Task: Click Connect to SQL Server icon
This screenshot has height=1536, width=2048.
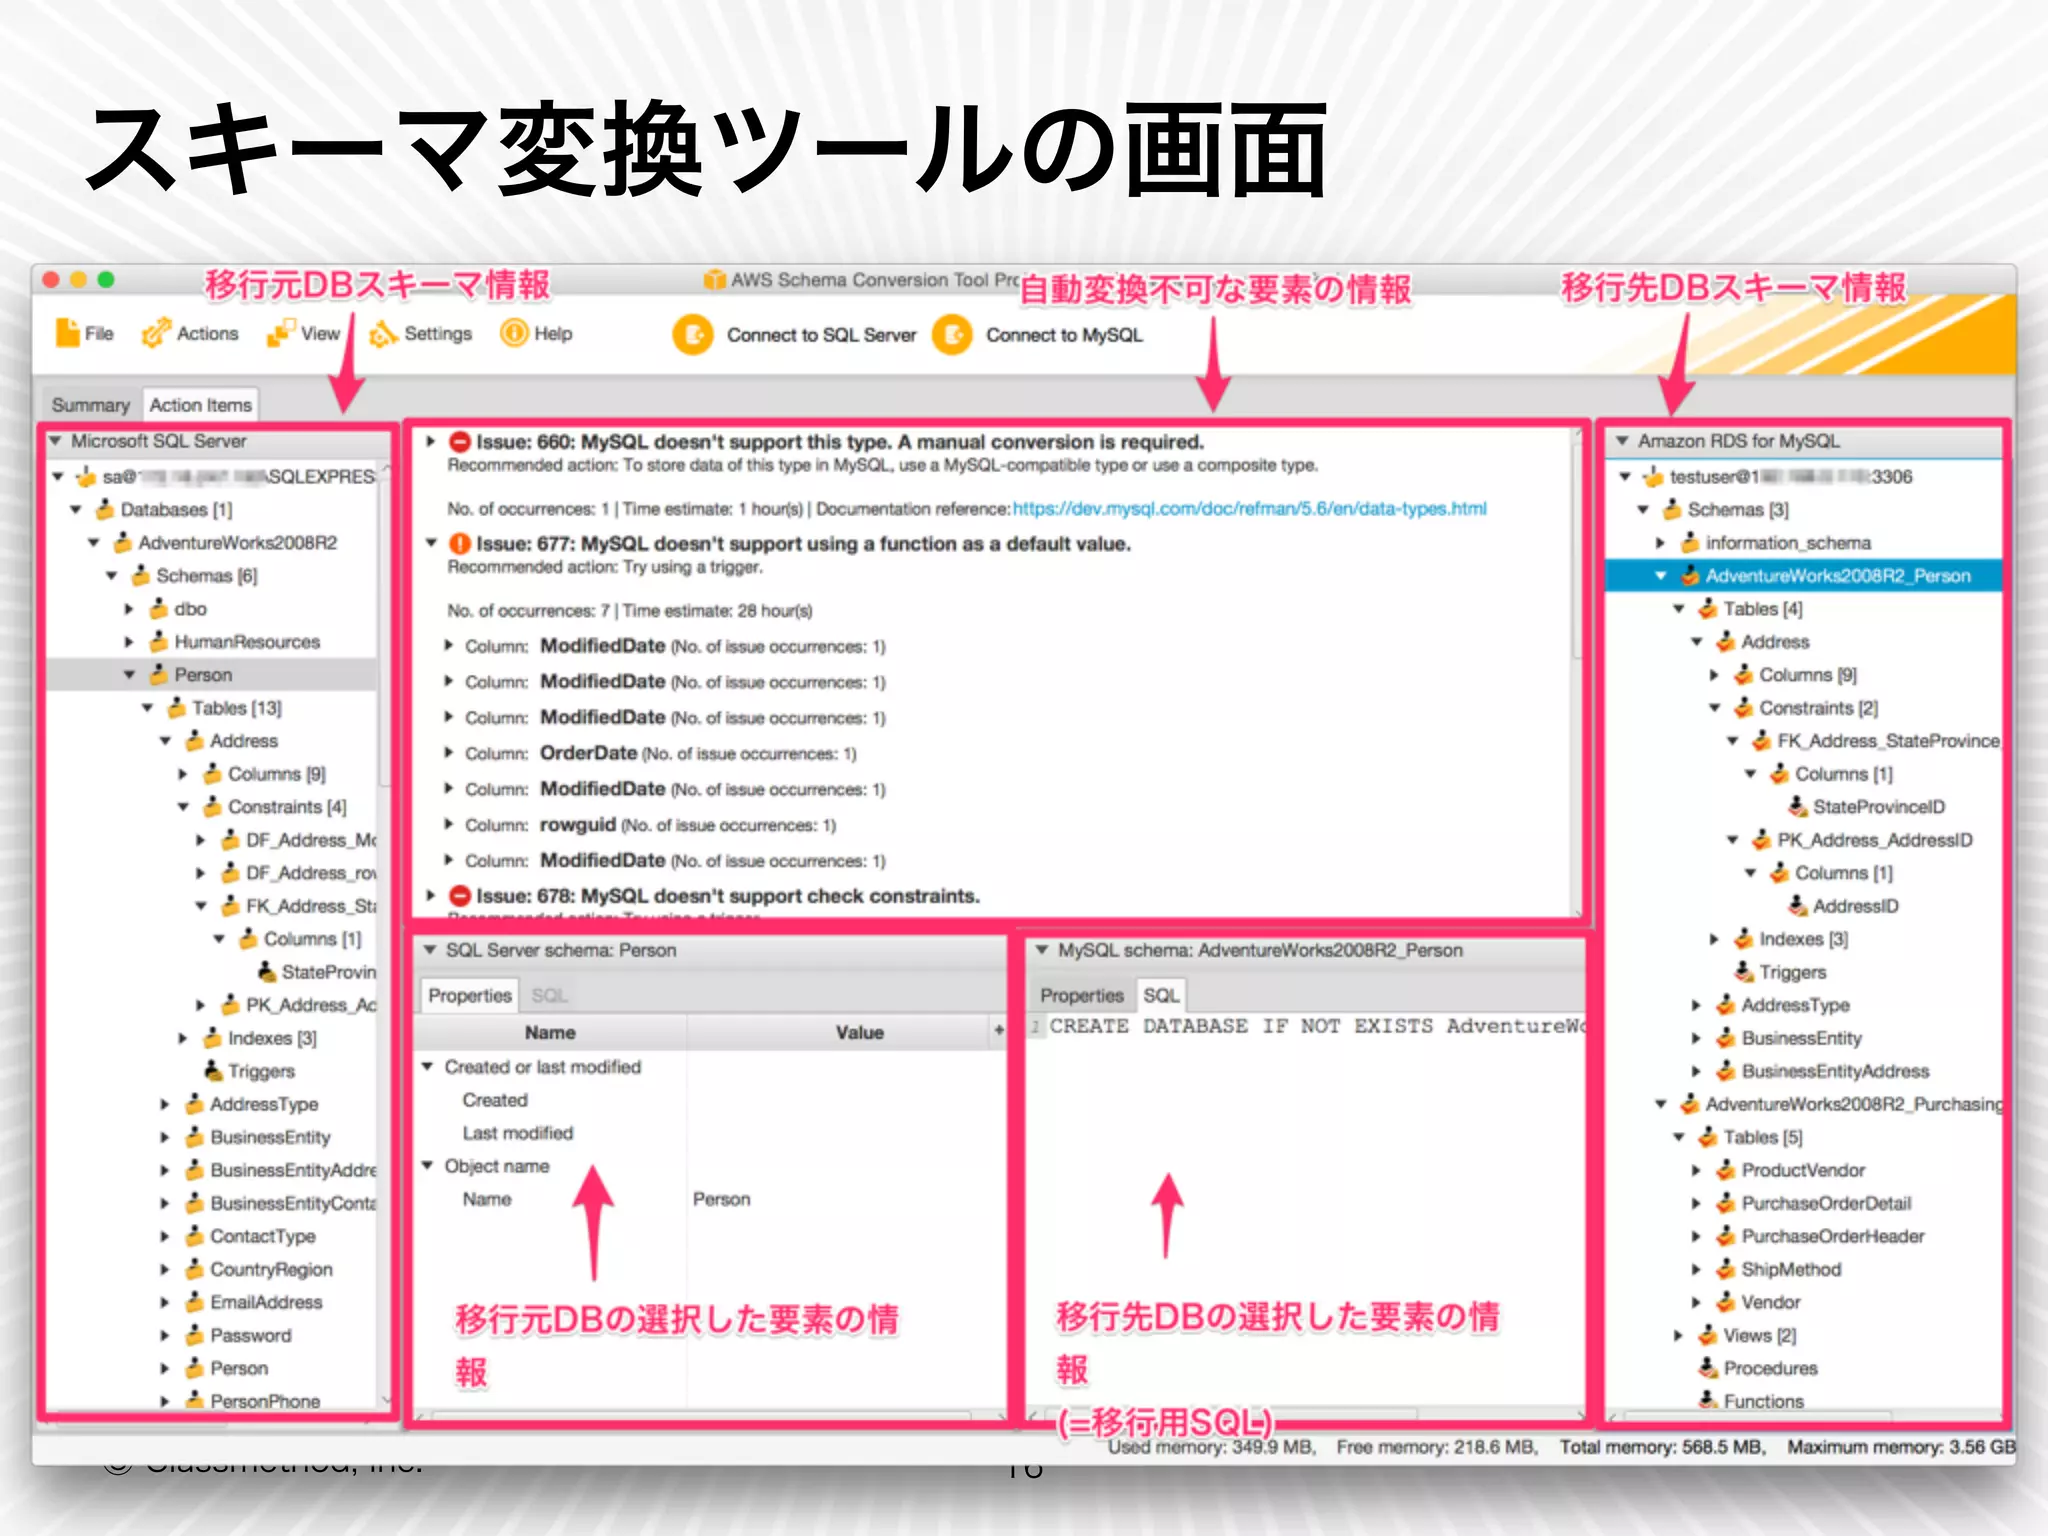Action: 693,335
